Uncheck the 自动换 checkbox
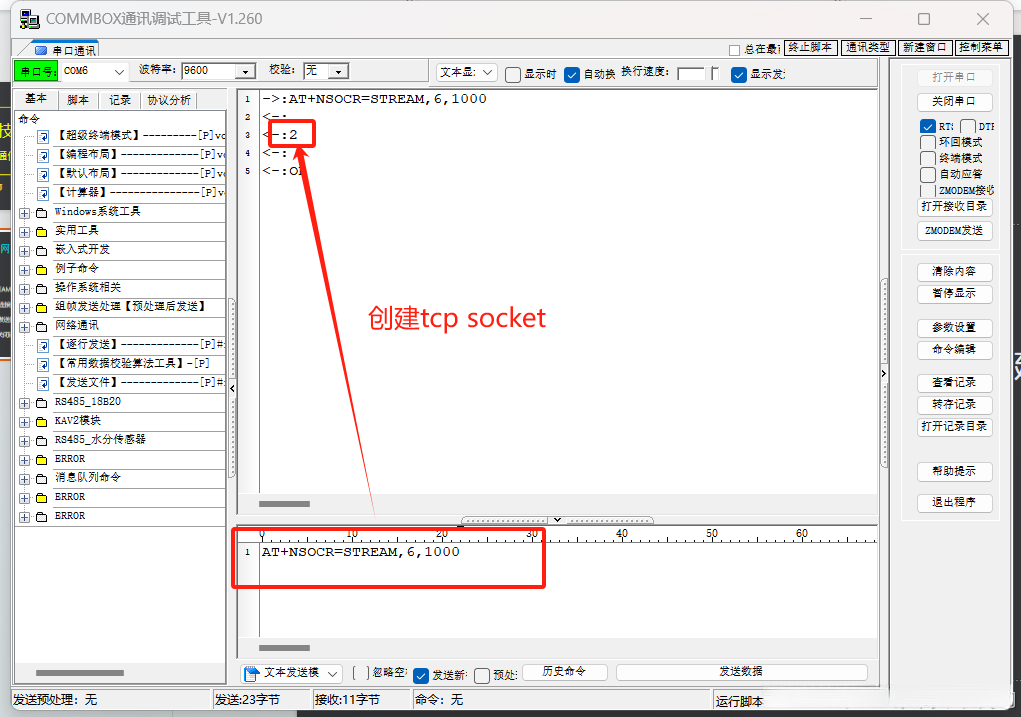The width and height of the screenshot is (1021, 717). [572, 75]
